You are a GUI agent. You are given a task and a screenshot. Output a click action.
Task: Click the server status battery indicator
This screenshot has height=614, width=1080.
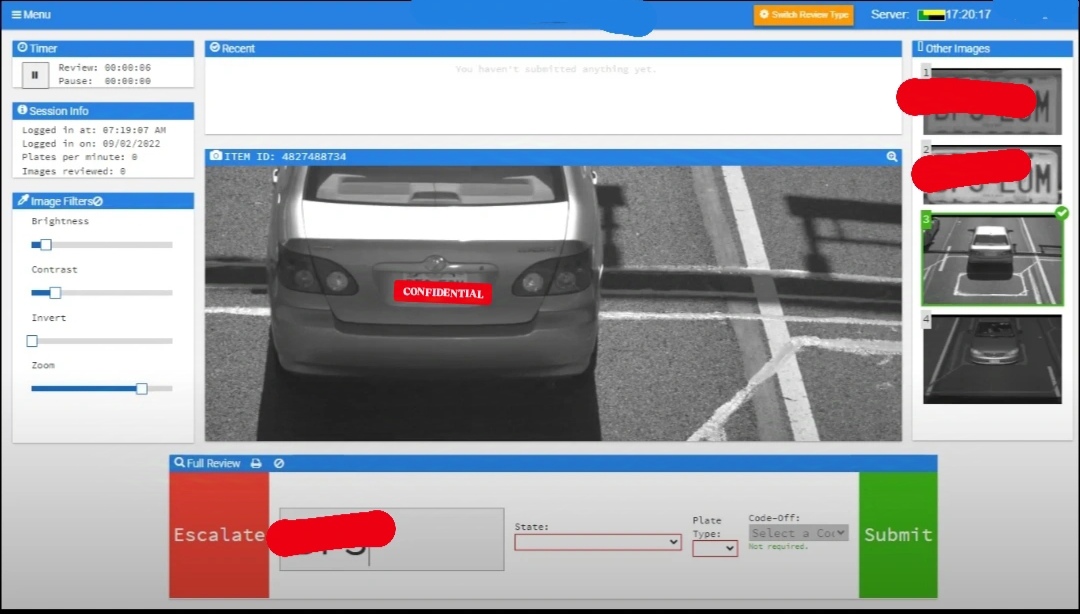931,15
